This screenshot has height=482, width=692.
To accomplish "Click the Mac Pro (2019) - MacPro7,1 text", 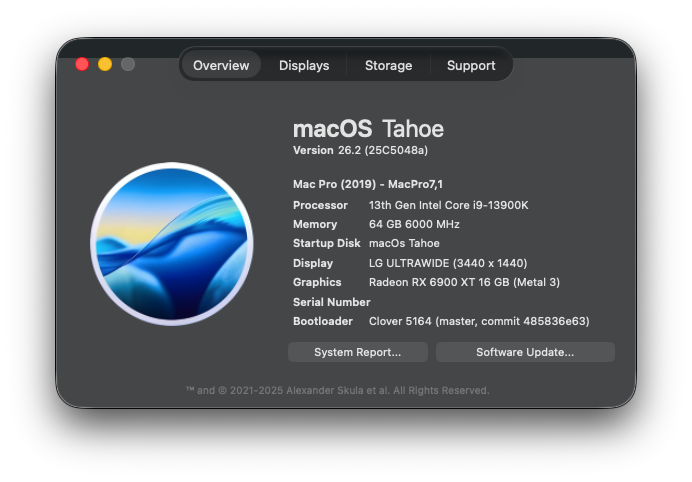I will [x=368, y=184].
